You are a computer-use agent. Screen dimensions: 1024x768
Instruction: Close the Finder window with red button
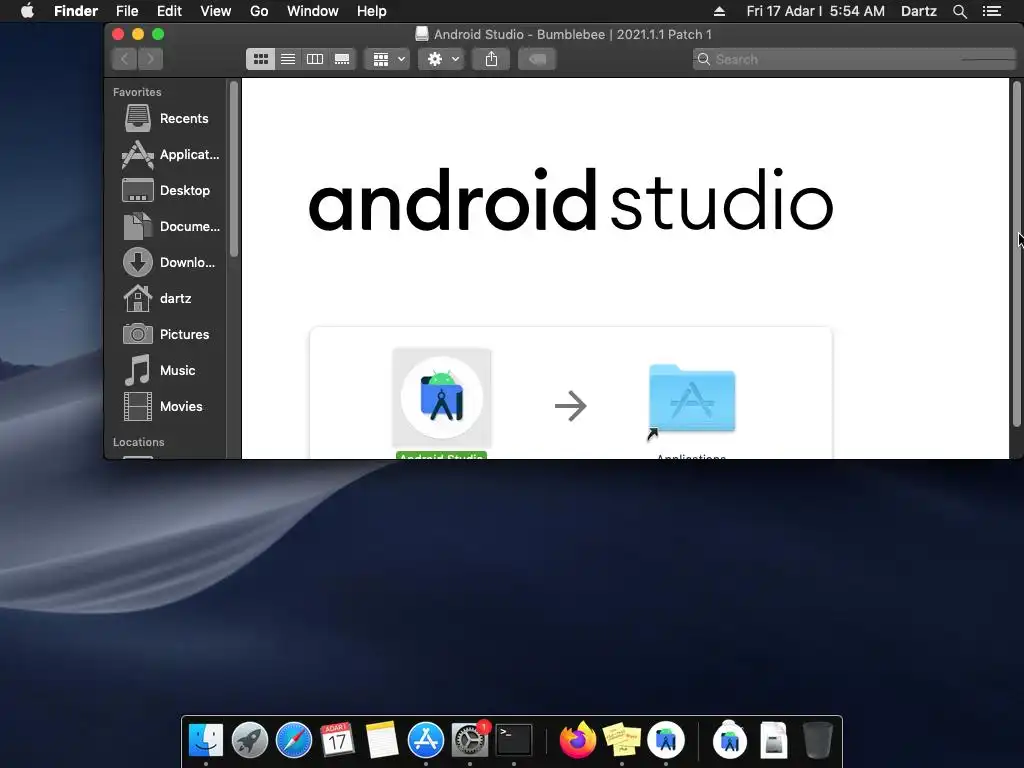pos(118,34)
